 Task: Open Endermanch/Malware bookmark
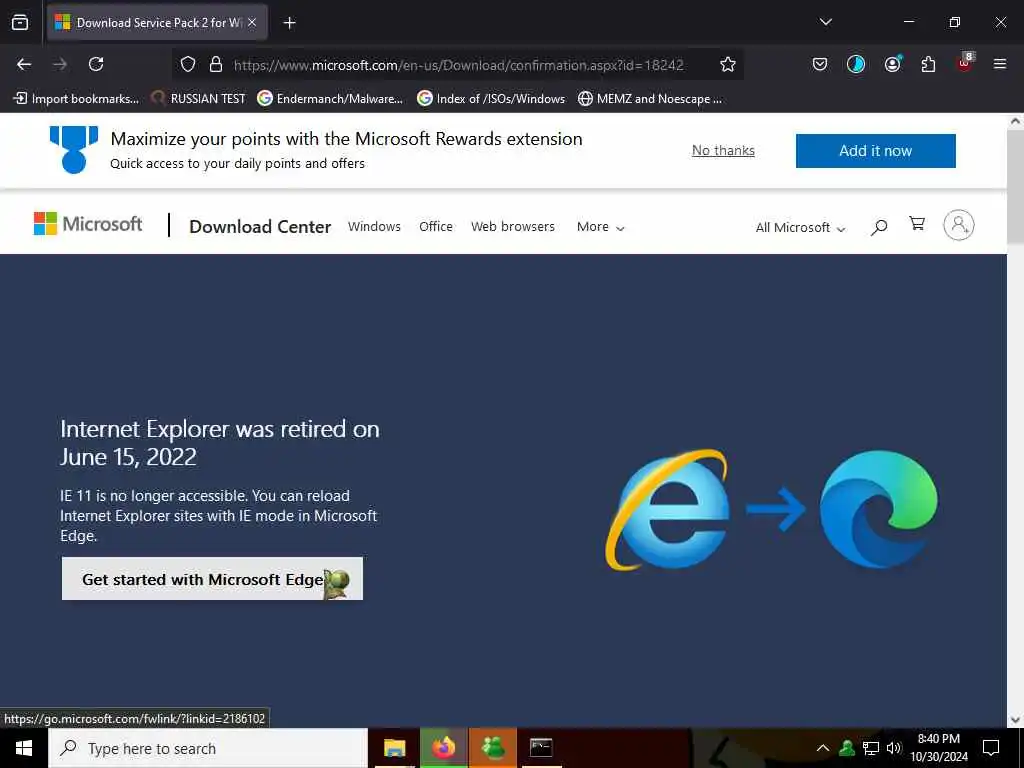[330, 99]
